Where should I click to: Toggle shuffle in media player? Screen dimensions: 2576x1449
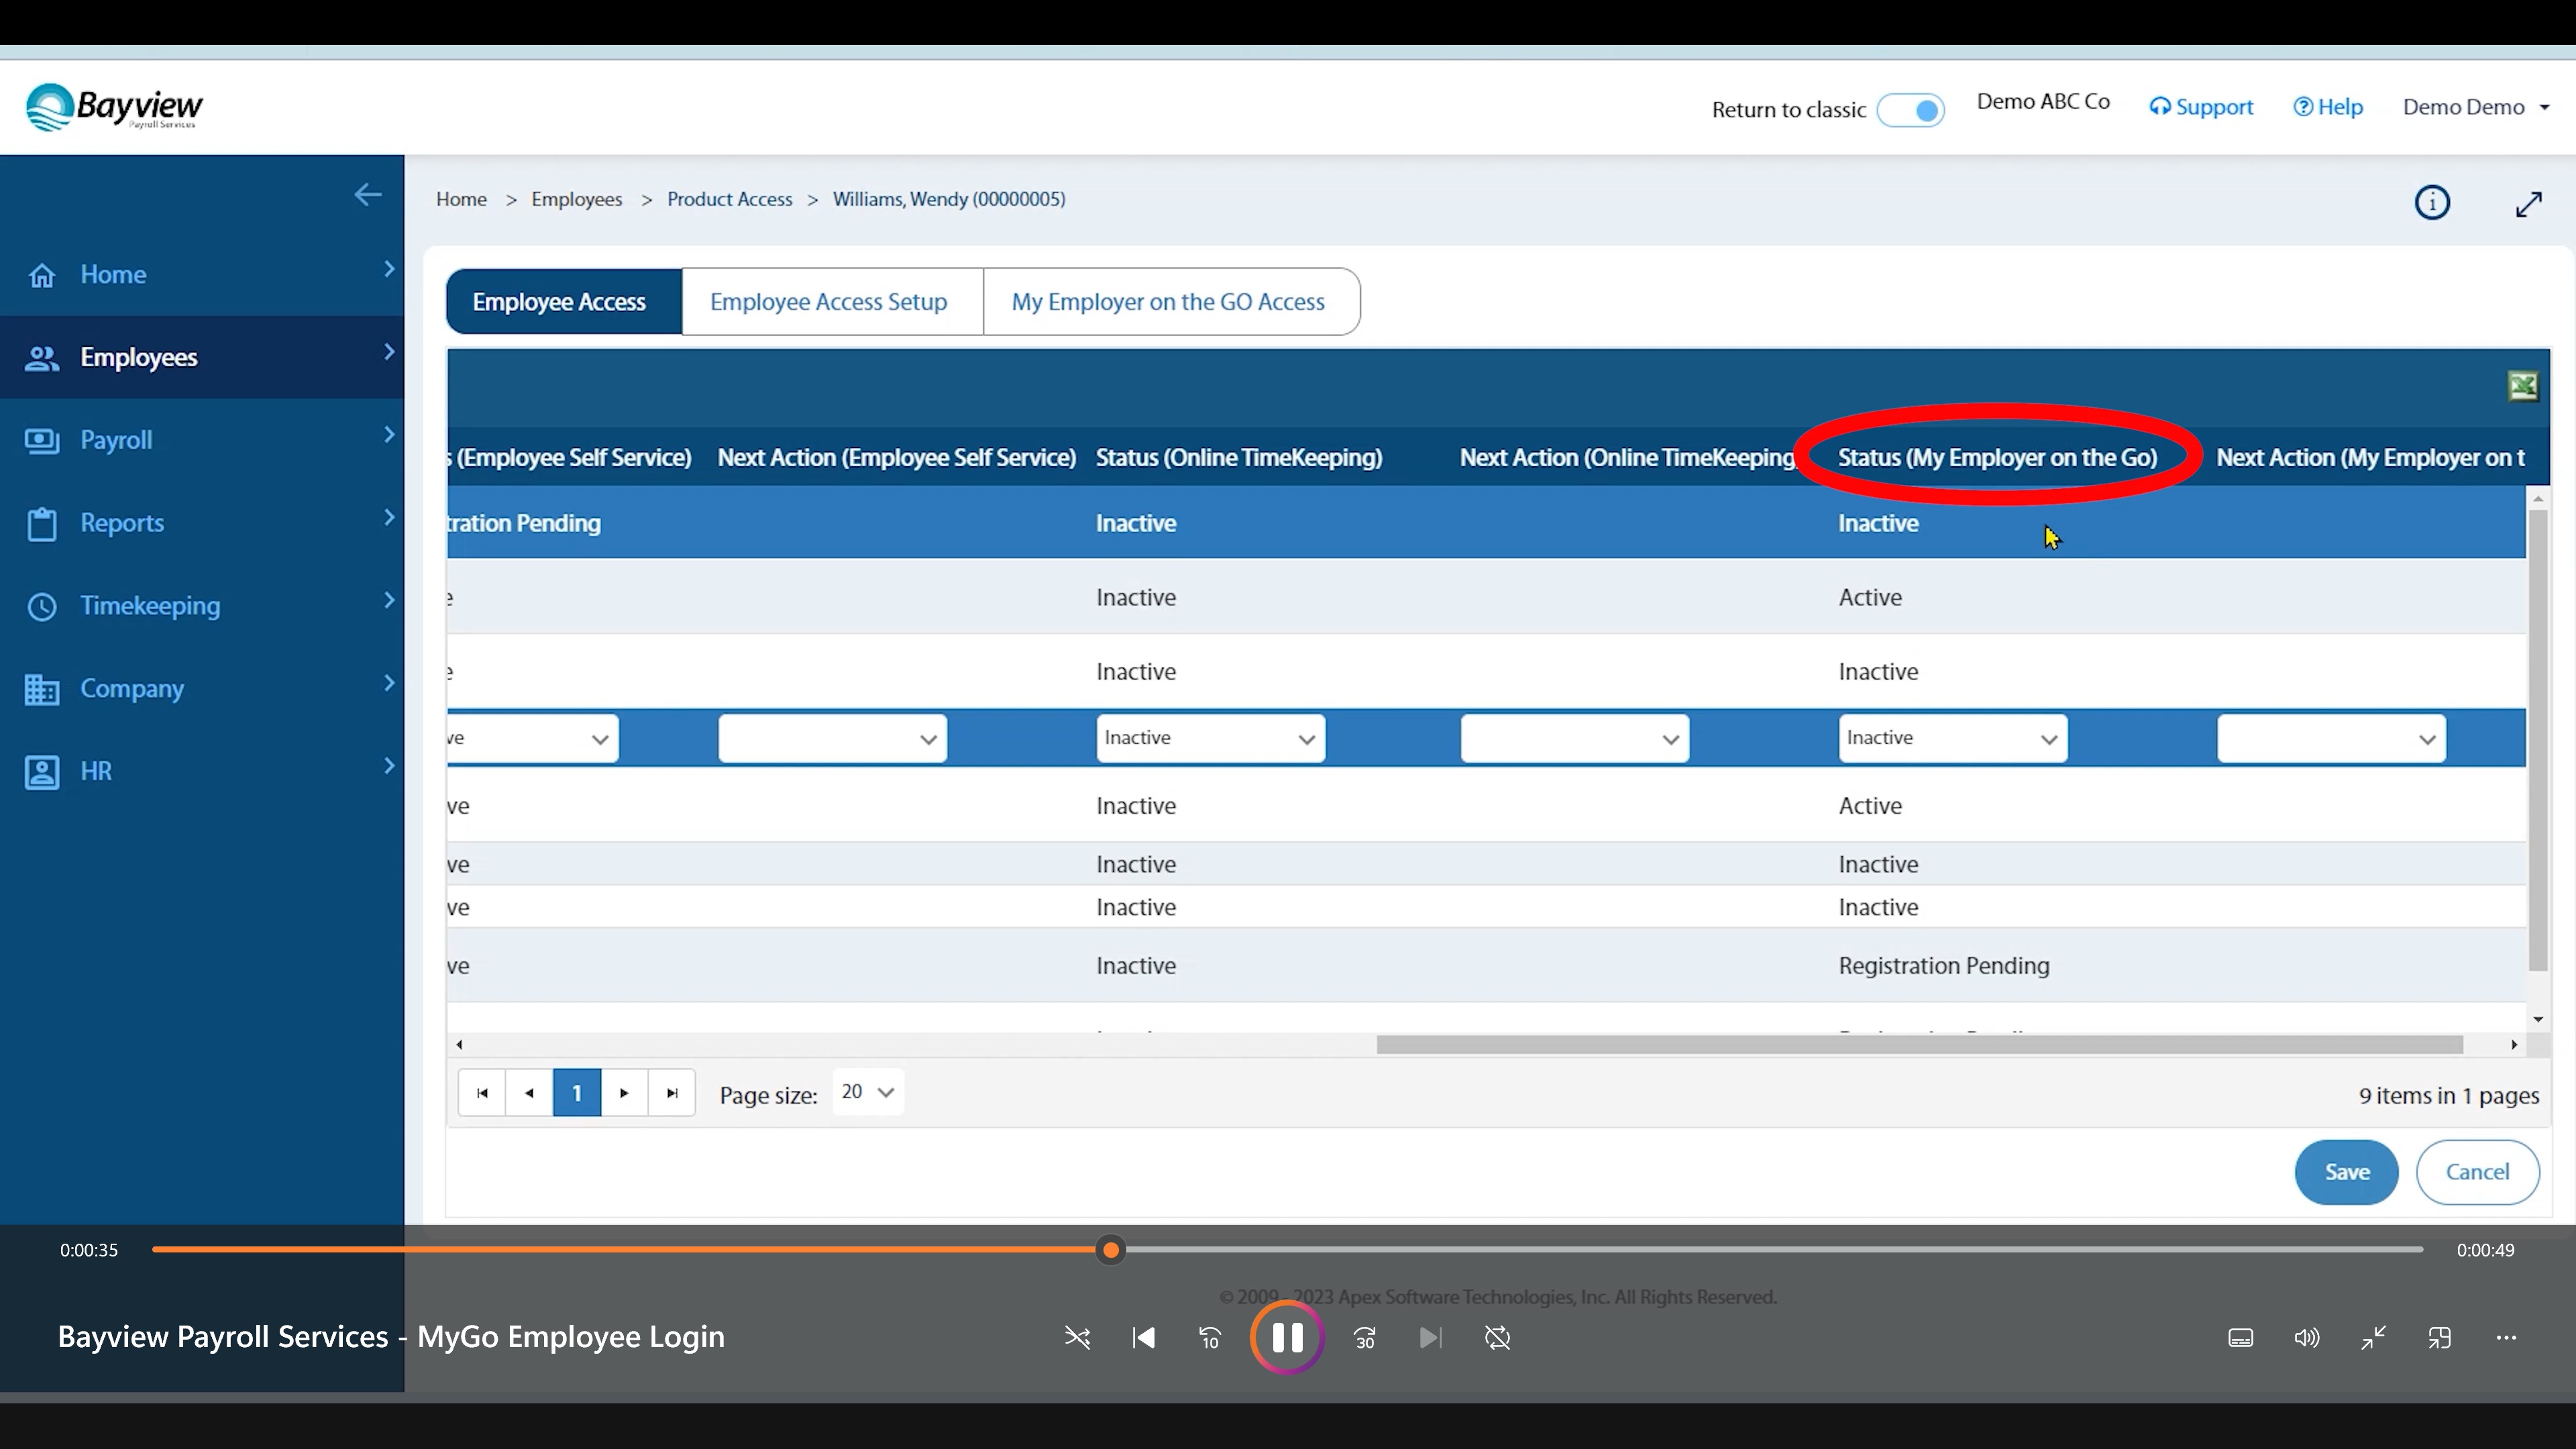tap(1077, 1338)
